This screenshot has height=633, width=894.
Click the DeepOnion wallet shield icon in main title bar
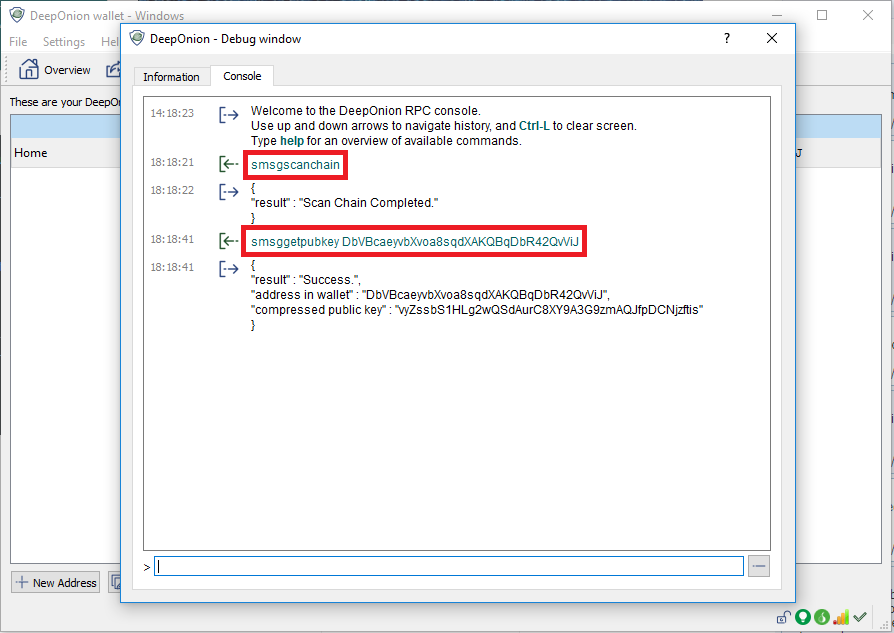click(x=17, y=15)
